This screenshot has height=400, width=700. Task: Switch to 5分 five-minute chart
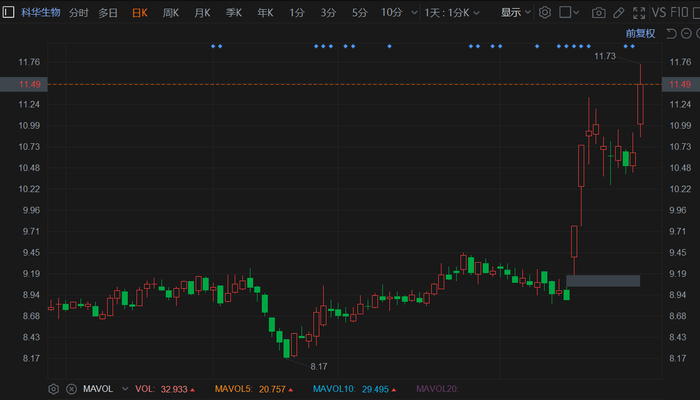coord(359,13)
